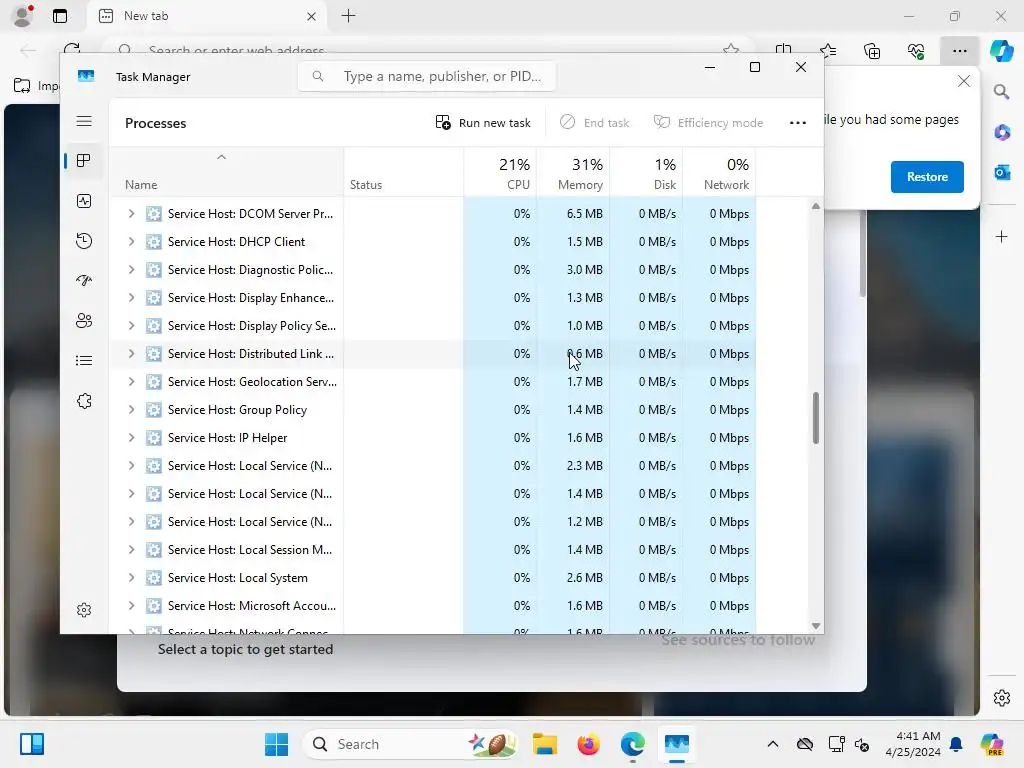1024x768 pixels.
Task: Dismiss the Edge restore pages popup
Action: 963,81
